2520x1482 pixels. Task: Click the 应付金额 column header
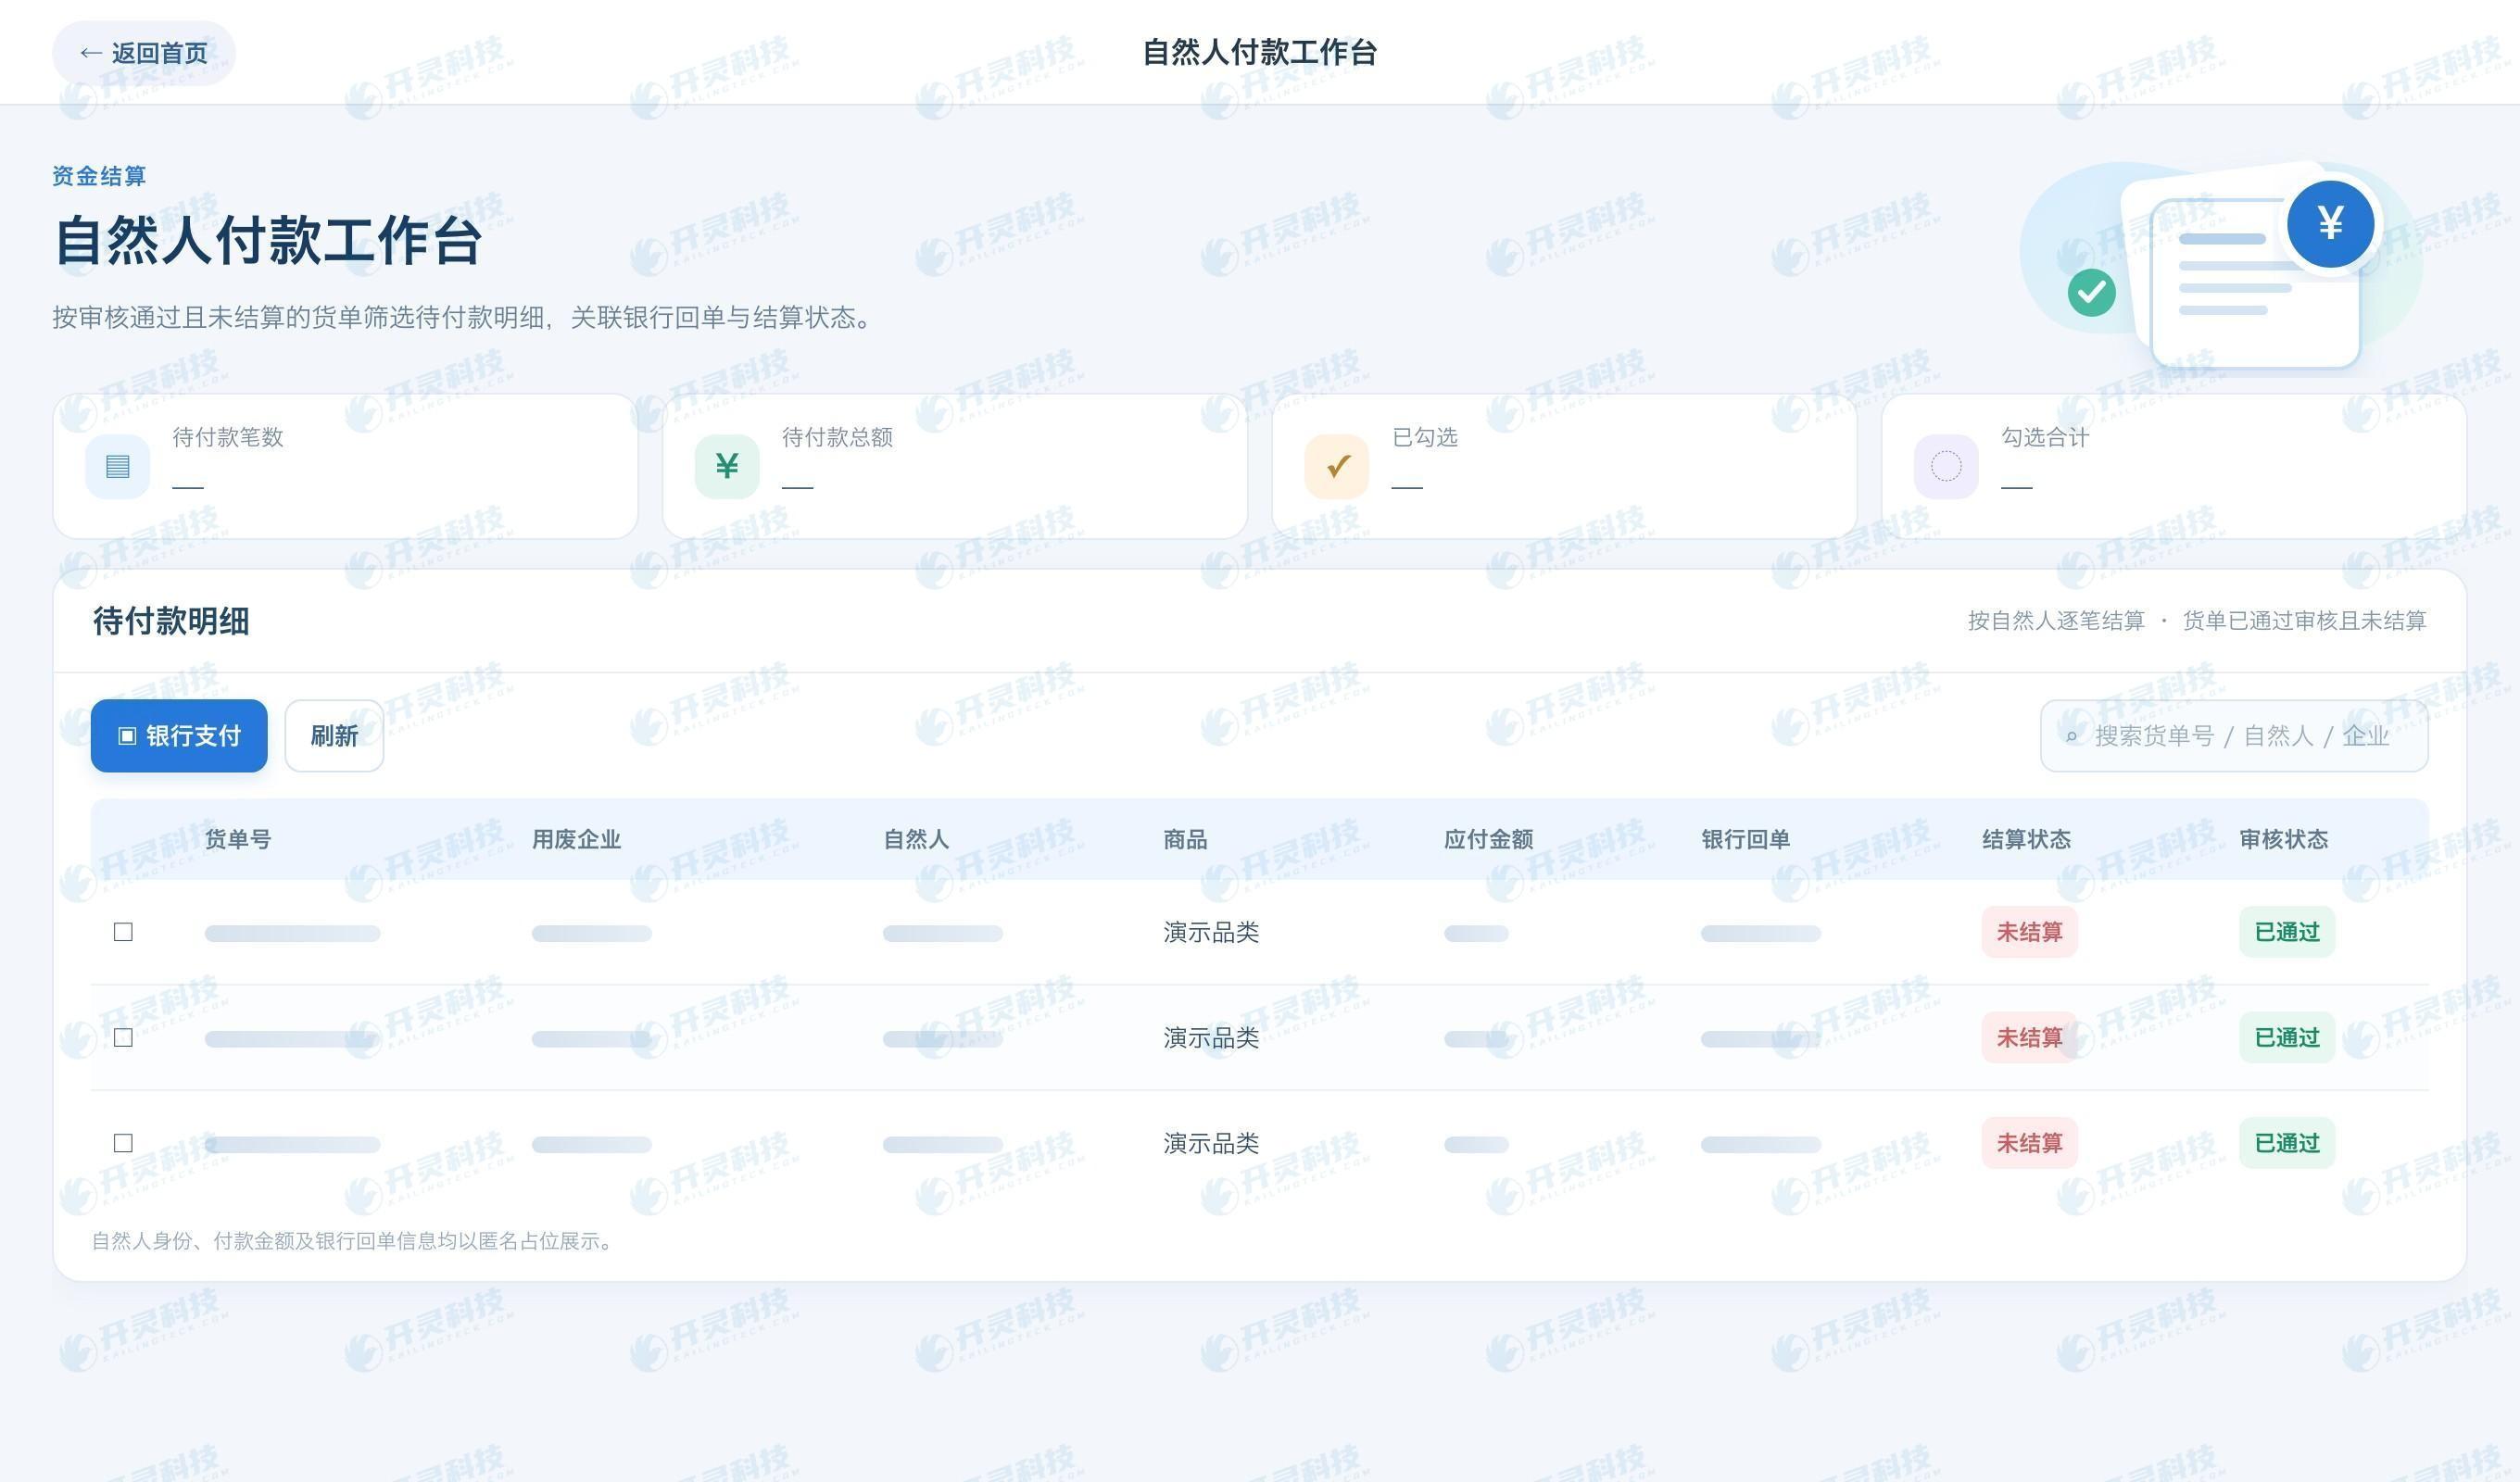coord(1488,840)
